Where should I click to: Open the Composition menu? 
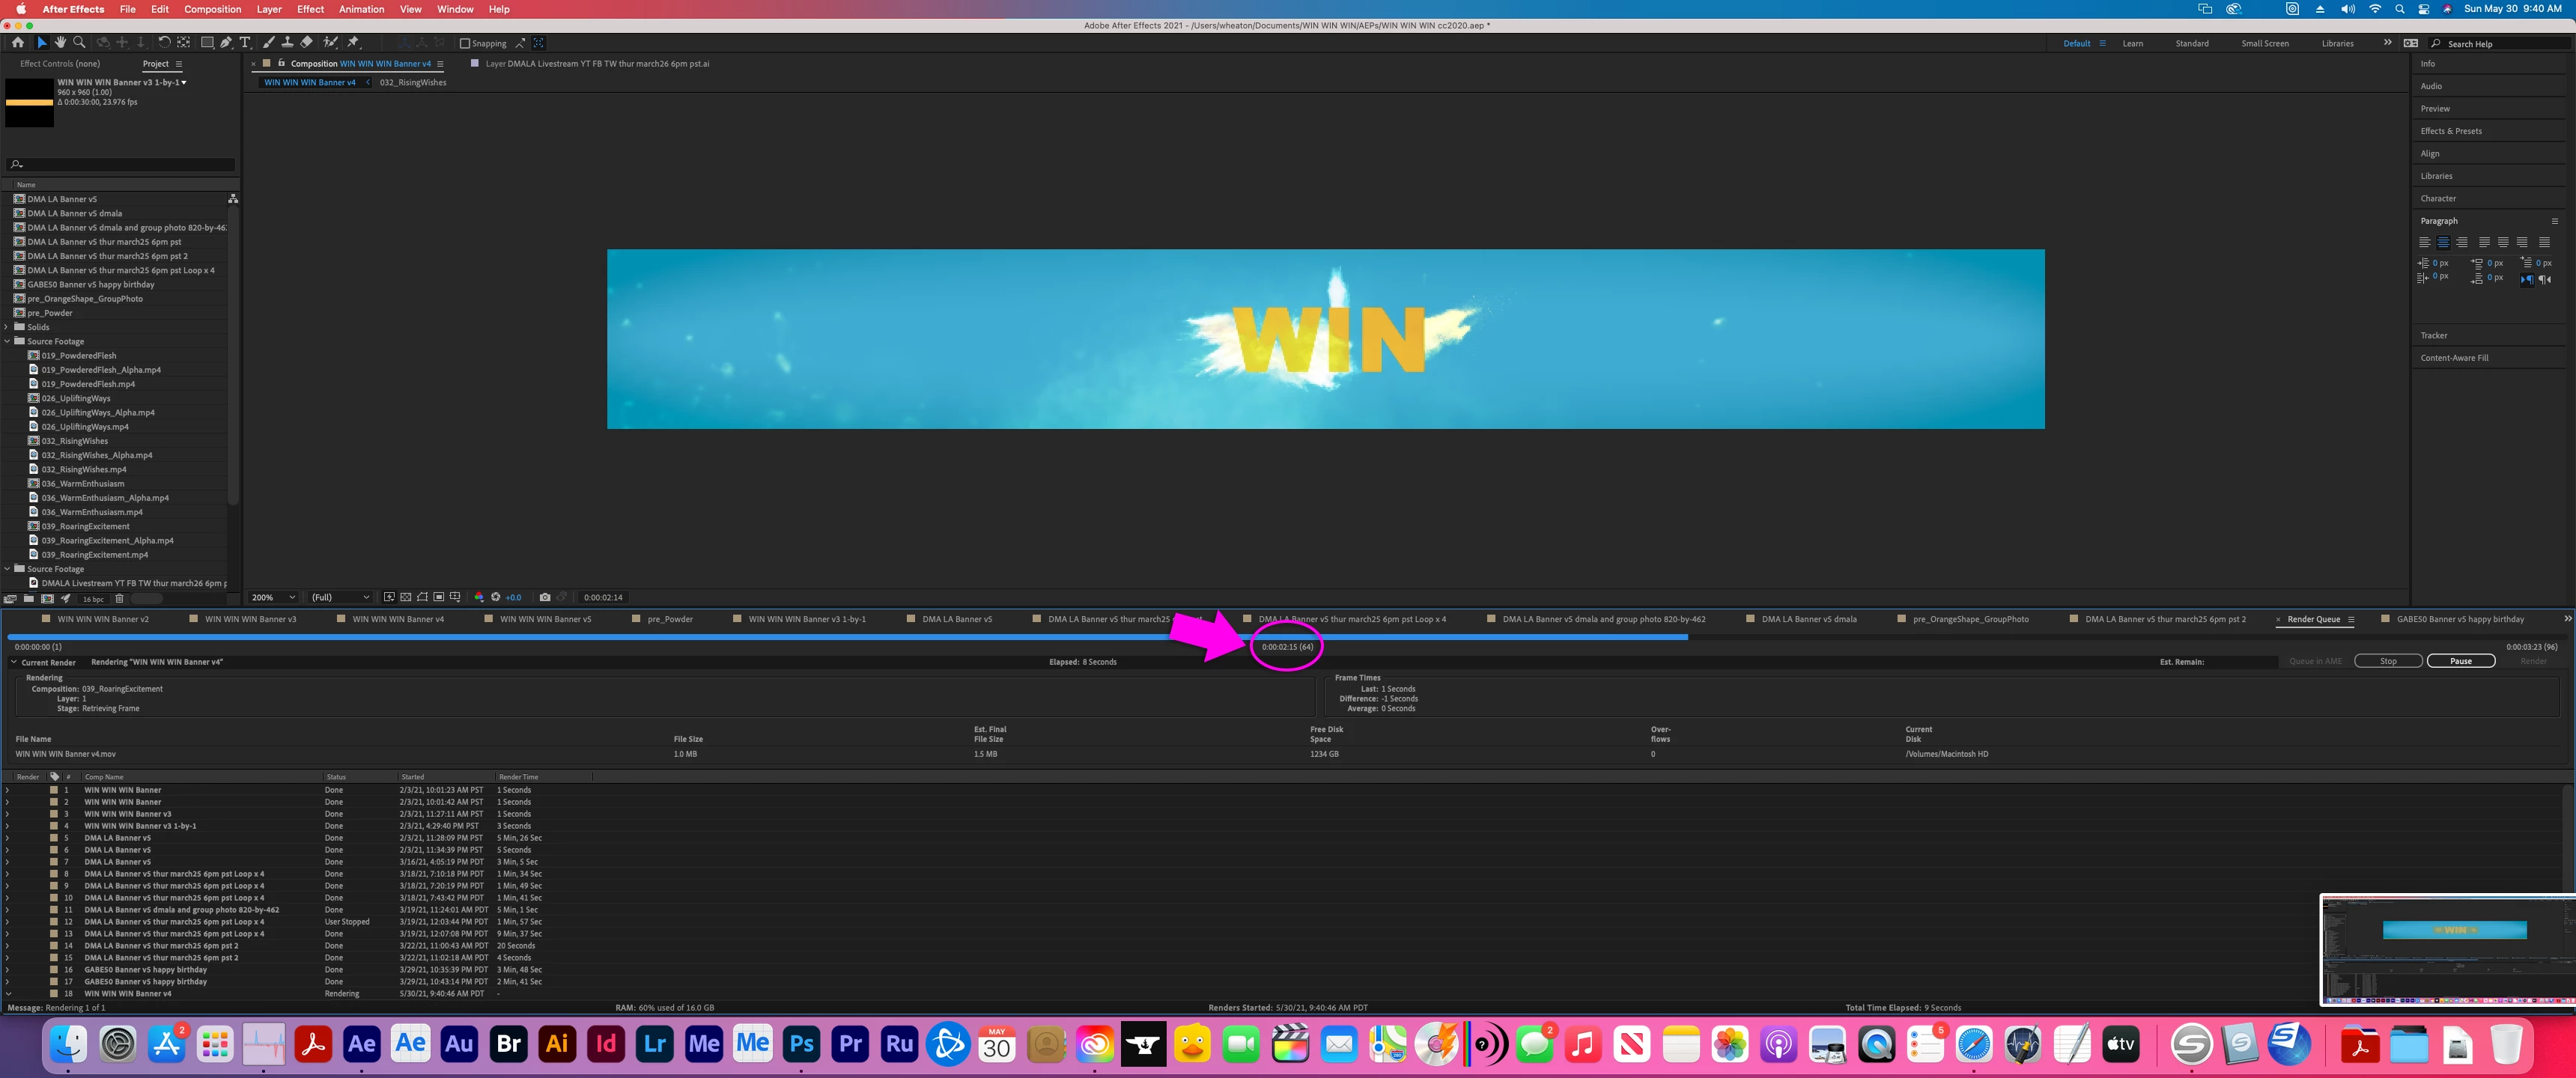[x=212, y=9]
